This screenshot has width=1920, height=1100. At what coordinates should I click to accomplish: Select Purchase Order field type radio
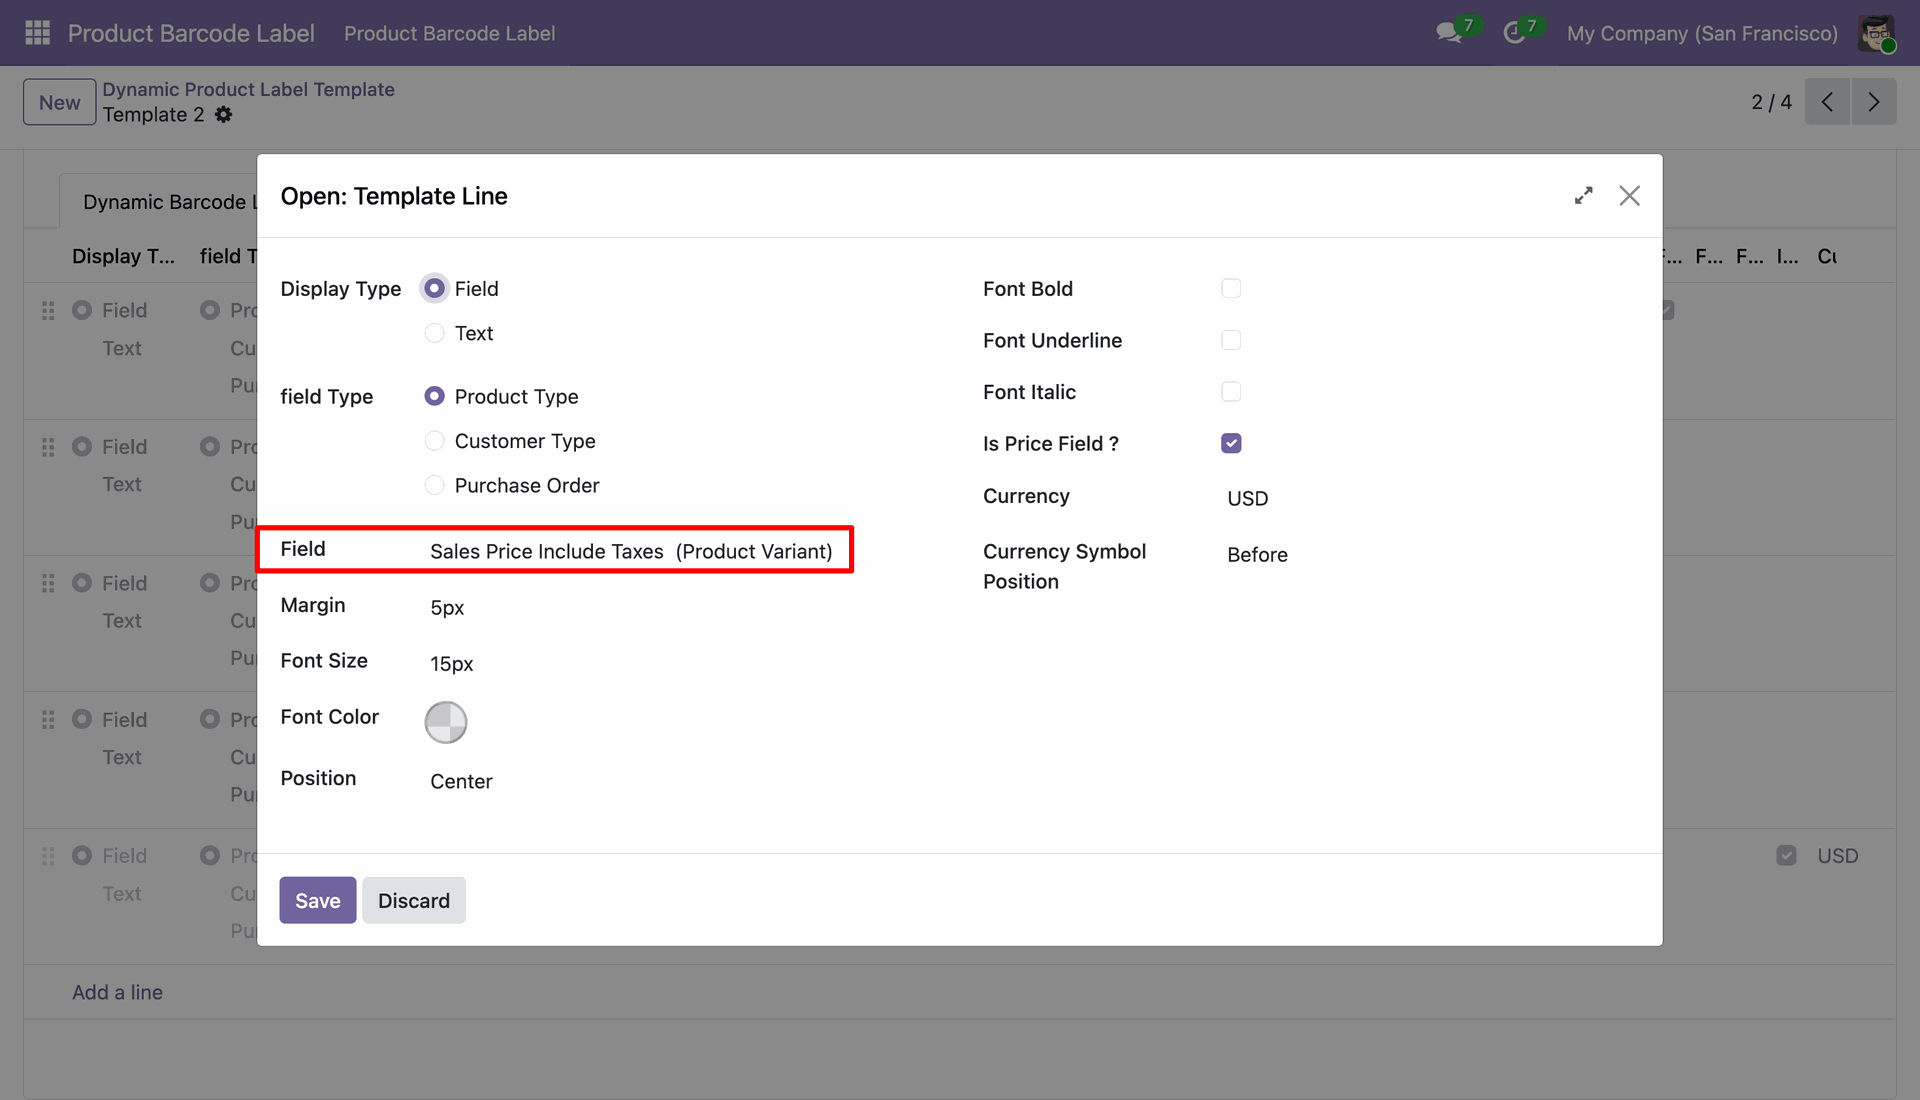point(434,485)
